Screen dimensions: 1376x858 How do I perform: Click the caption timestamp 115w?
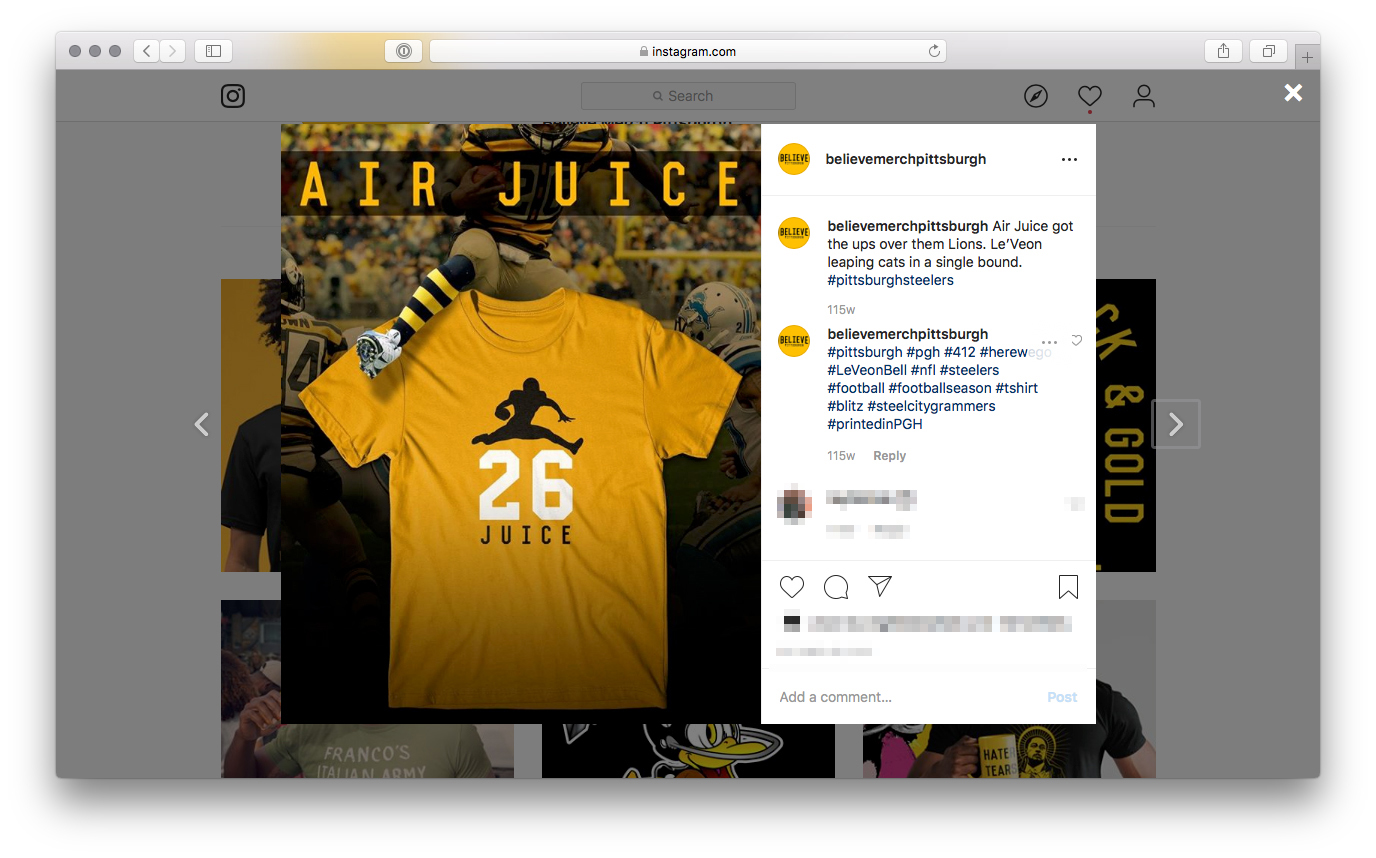(x=841, y=310)
